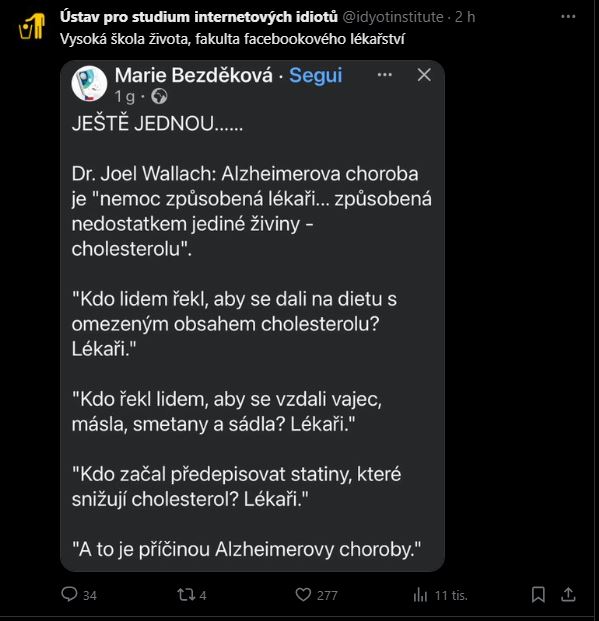Open the embedded screenshot image text
This screenshot has height=621, width=599.
coord(252,316)
